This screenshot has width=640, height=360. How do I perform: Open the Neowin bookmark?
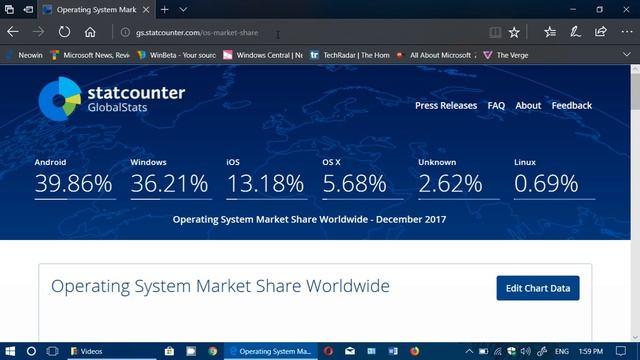point(25,55)
